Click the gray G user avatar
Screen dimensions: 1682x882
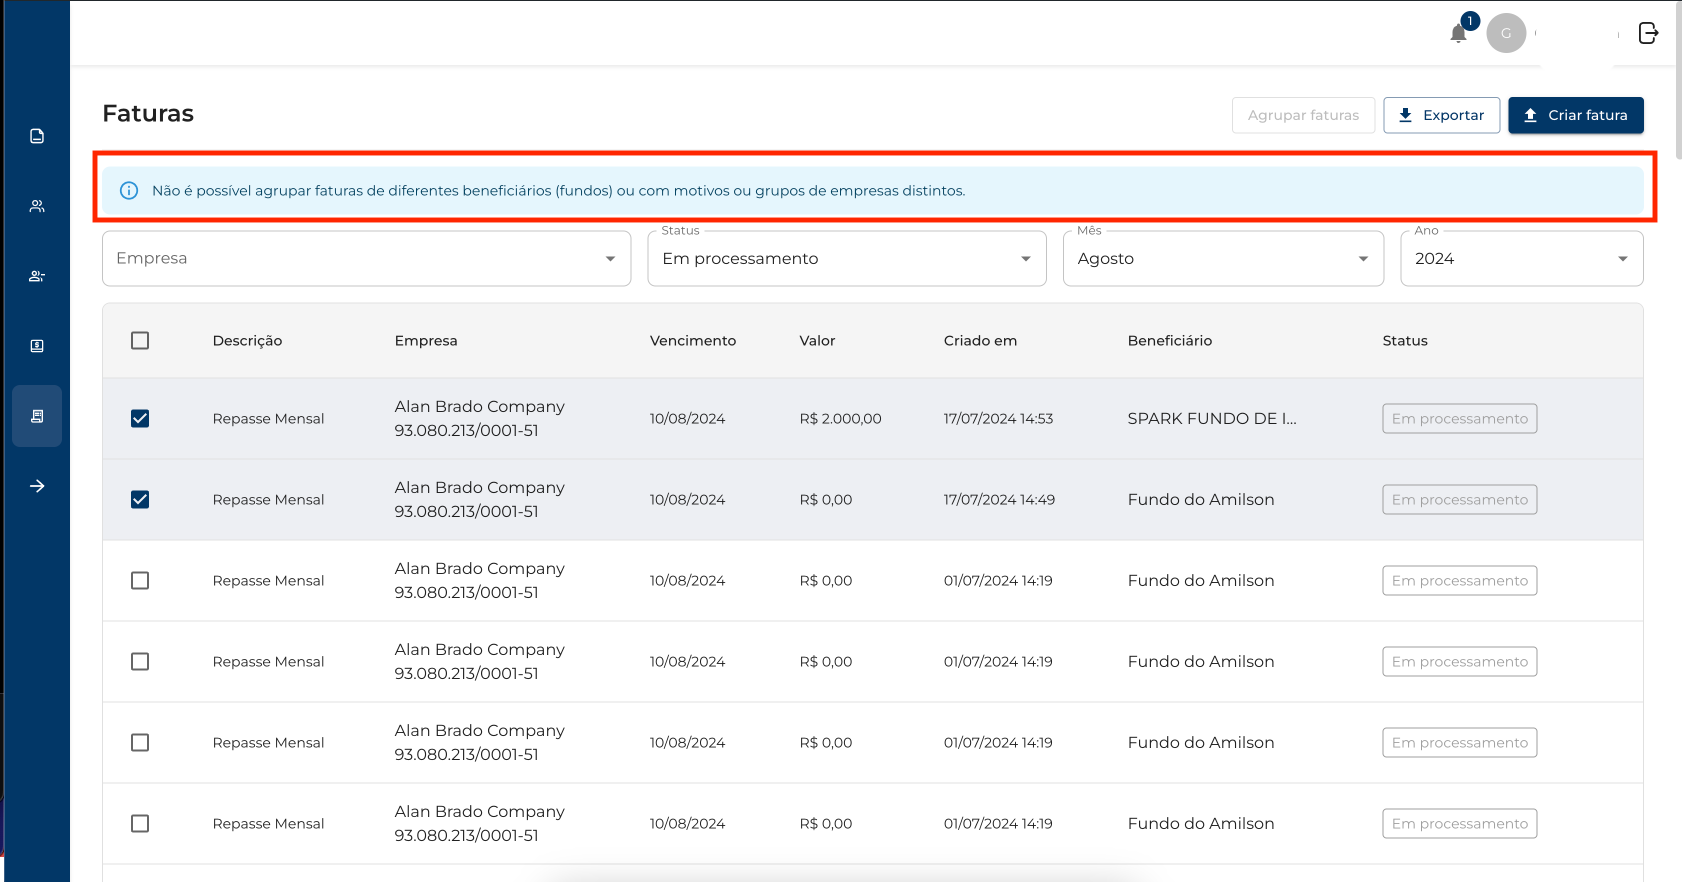click(x=1505, y=33)
